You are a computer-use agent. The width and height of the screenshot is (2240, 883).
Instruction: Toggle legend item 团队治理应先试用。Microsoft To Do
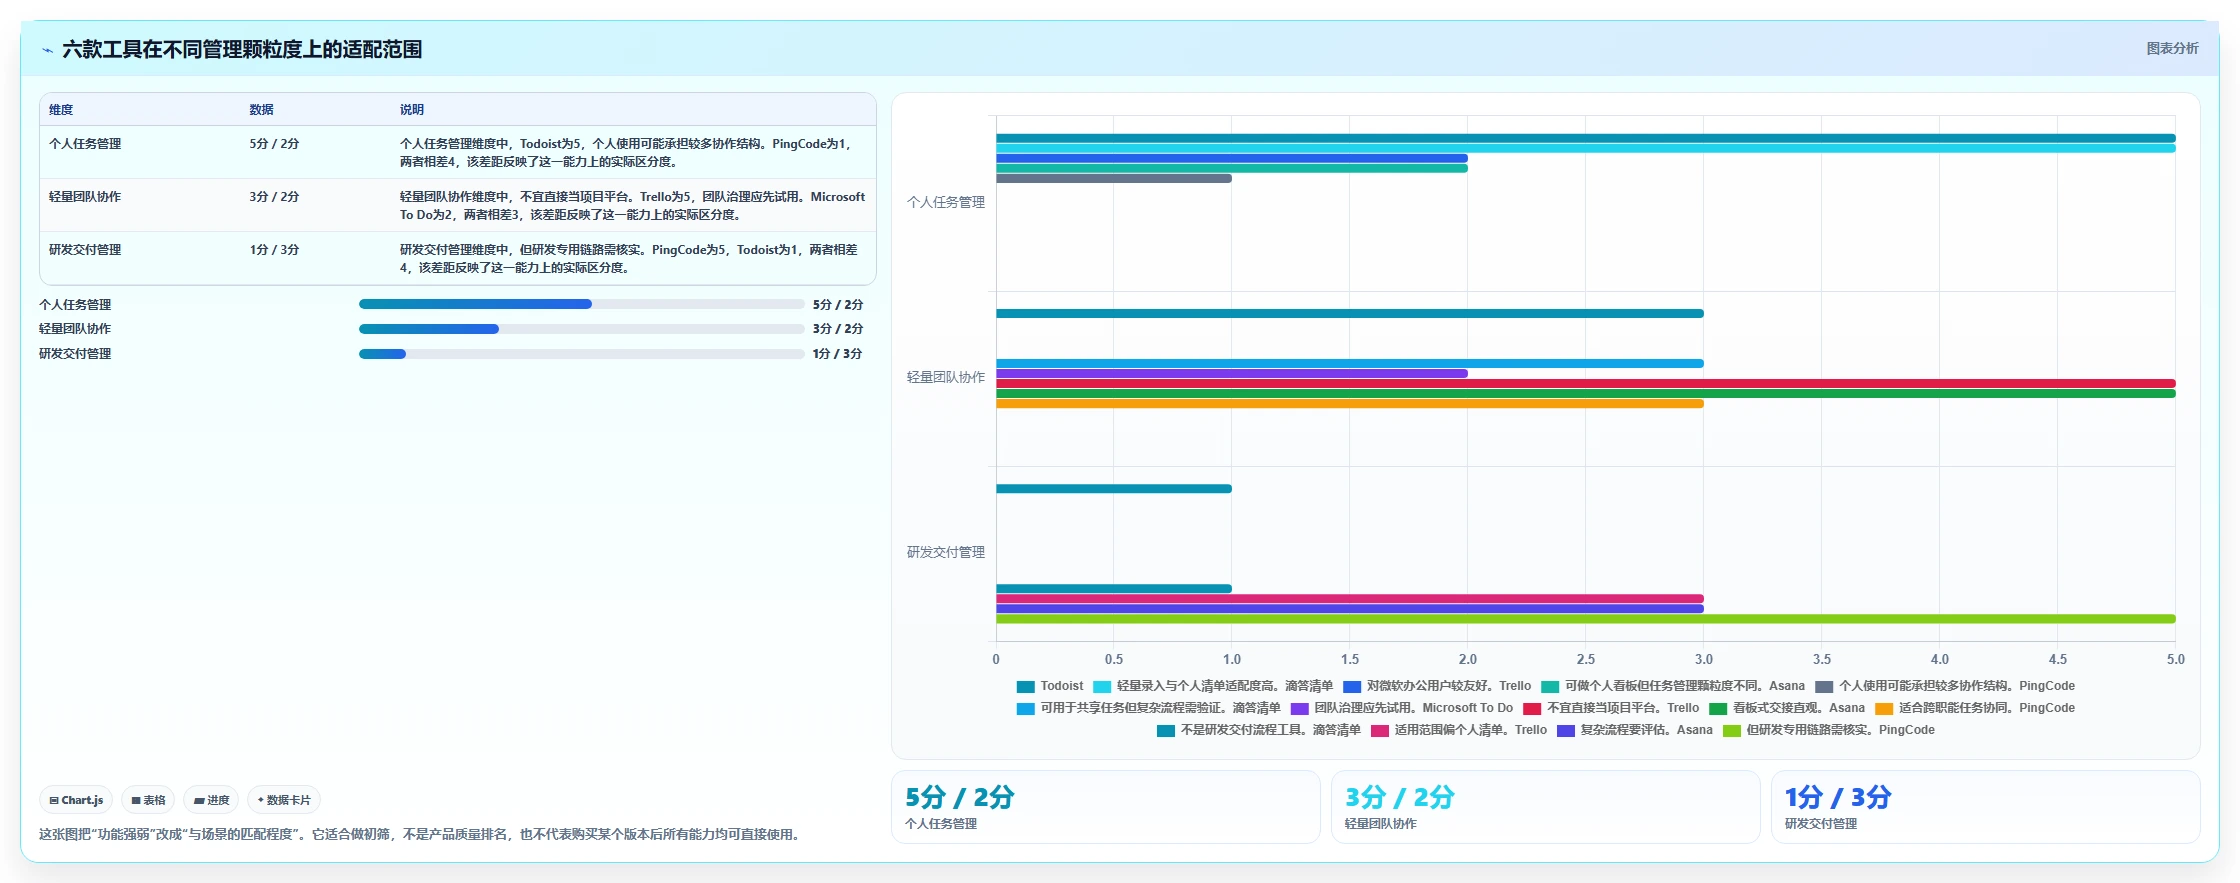coord(1402,708)
